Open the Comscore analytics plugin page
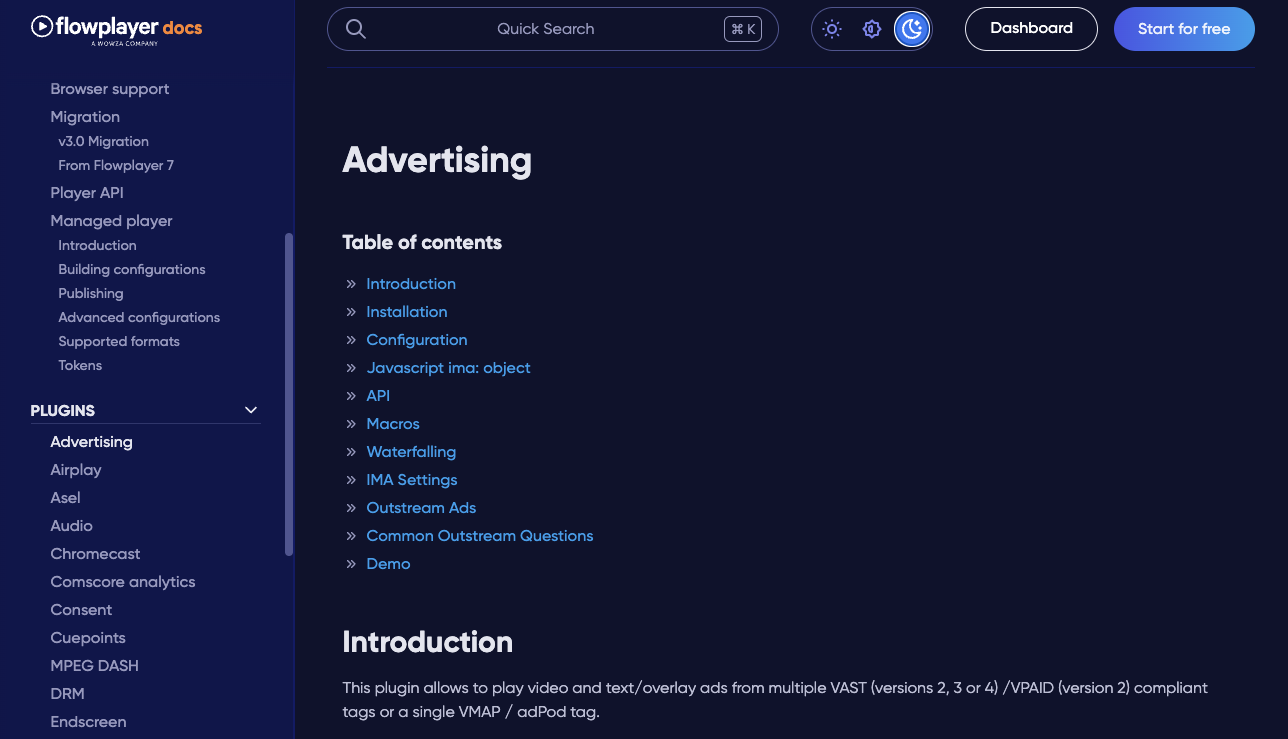1288x739 pixels. click(123, 582)
